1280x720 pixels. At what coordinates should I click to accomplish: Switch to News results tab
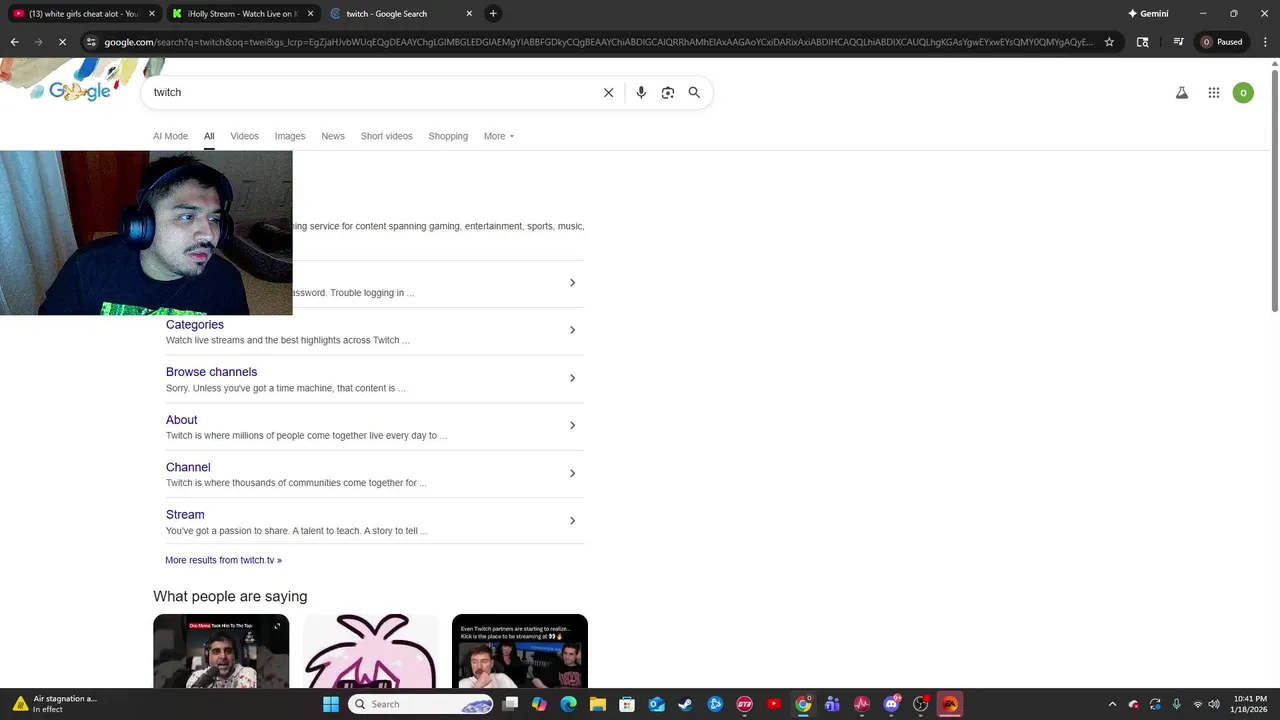(x=333, y=136)
